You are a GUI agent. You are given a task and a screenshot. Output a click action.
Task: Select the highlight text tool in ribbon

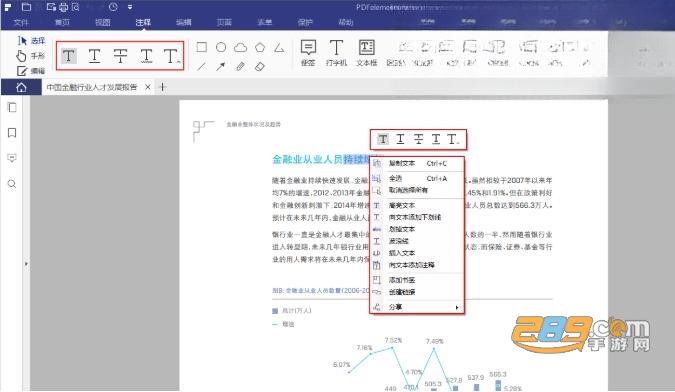(x=68, y=56)
